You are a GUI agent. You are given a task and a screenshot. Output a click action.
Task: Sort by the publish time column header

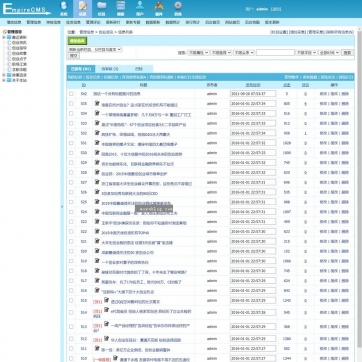[x=253, y=85]
